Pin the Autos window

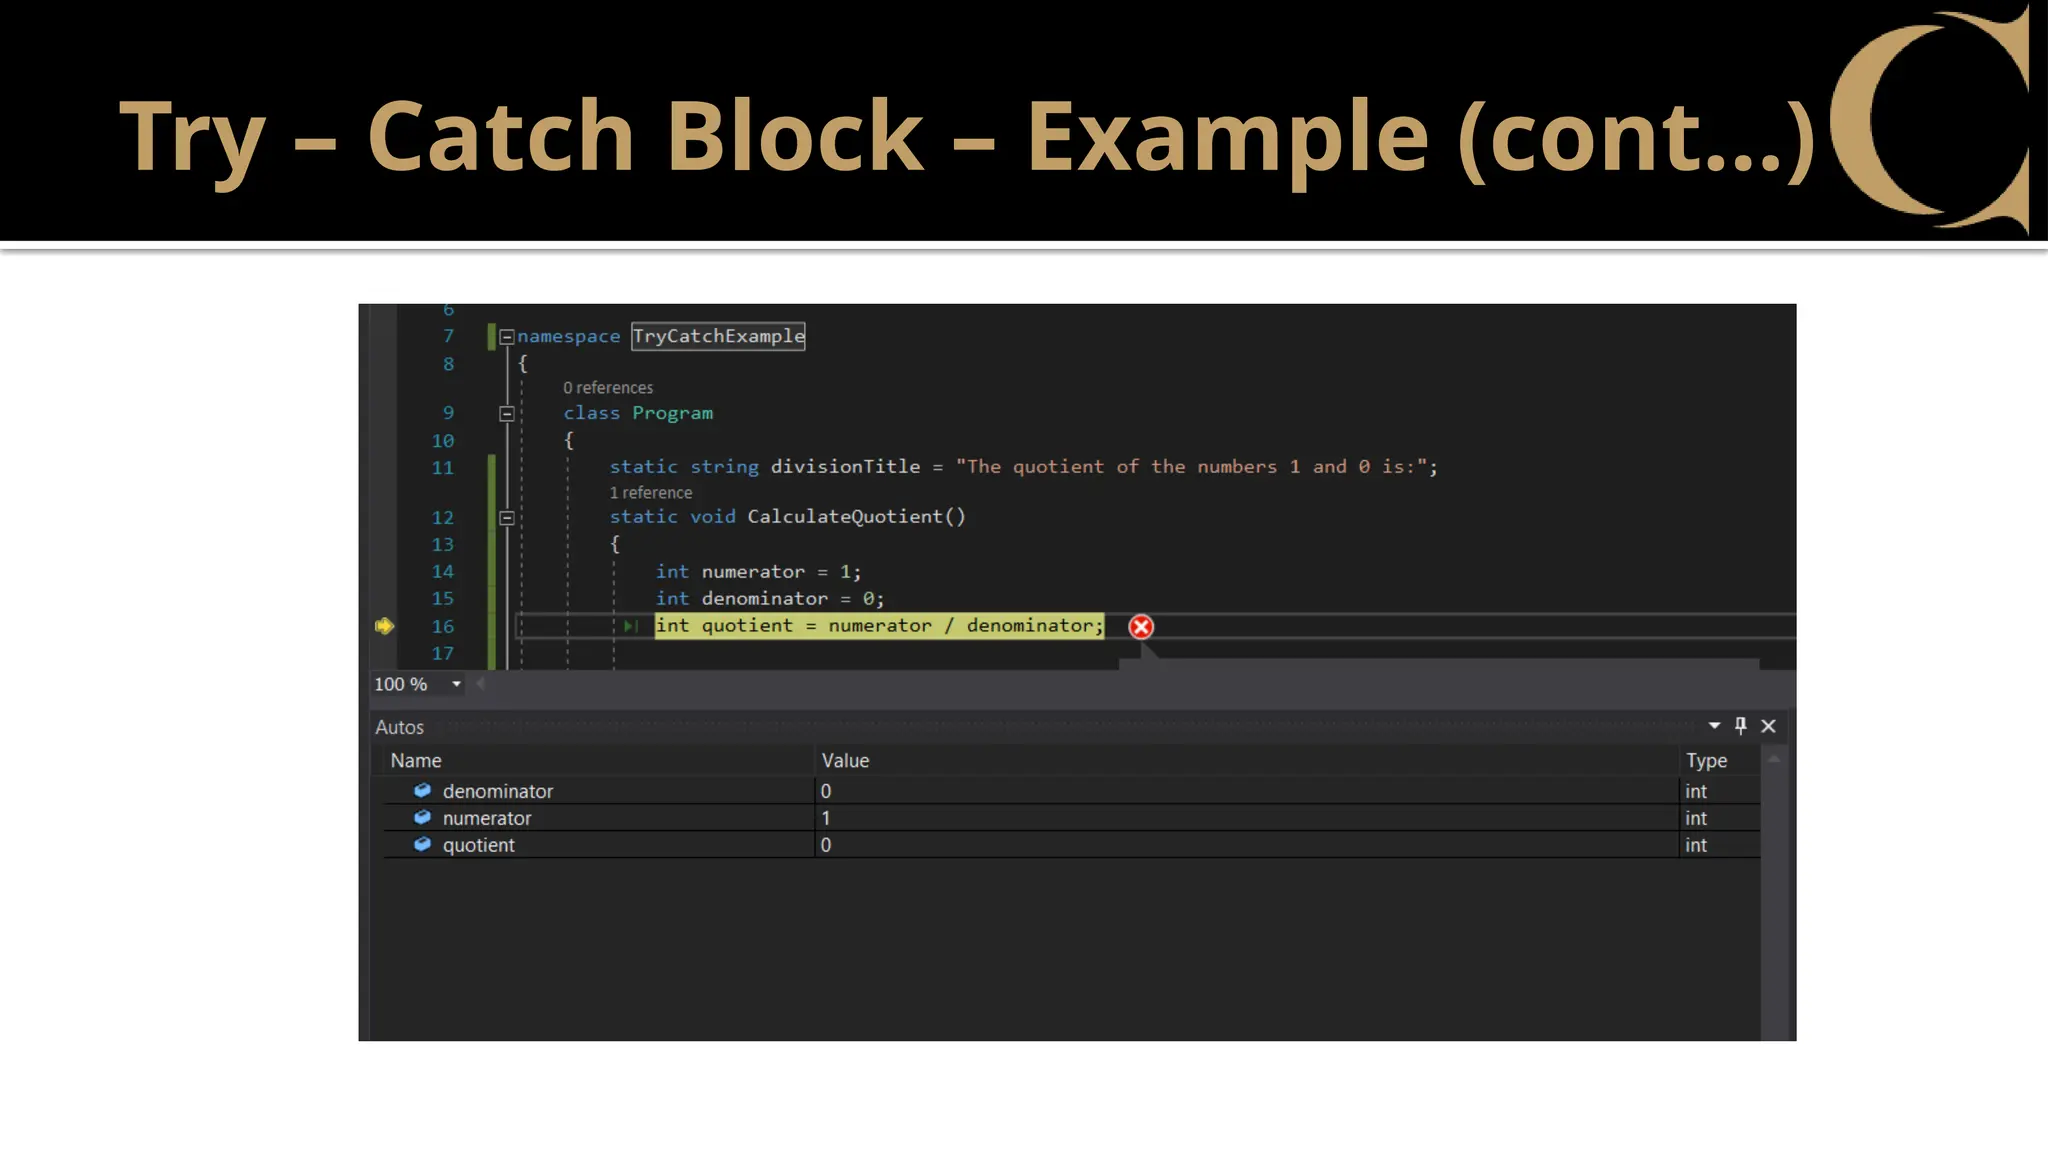point(1741,726)
